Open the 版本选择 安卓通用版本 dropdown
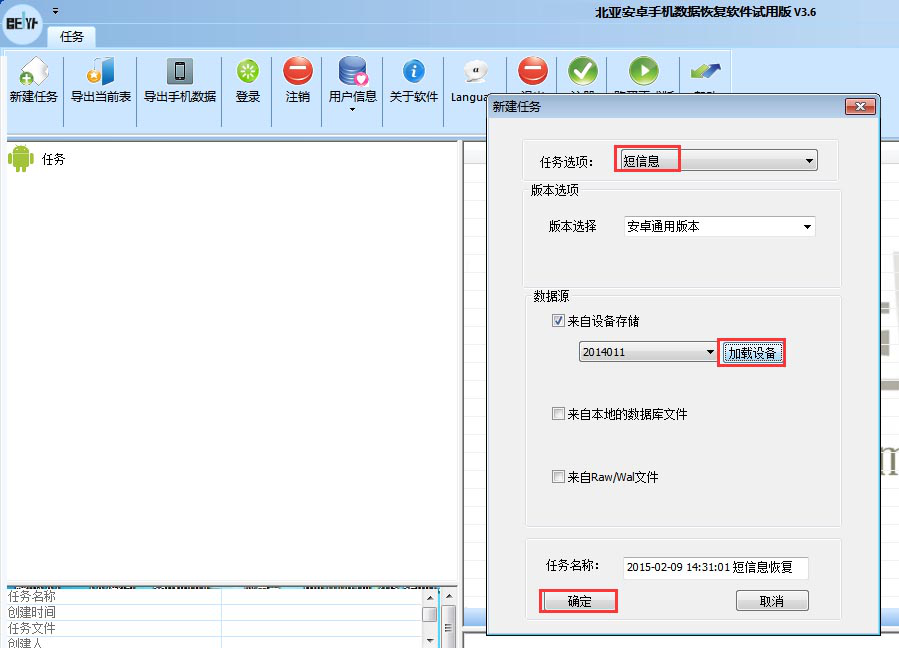Viewport: 899px width, 648px height. [x=720, y=226]
